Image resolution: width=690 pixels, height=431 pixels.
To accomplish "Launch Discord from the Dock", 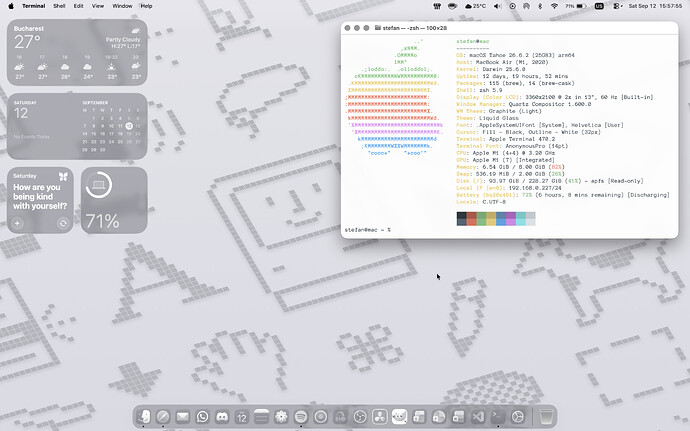I will pos(222,416).
